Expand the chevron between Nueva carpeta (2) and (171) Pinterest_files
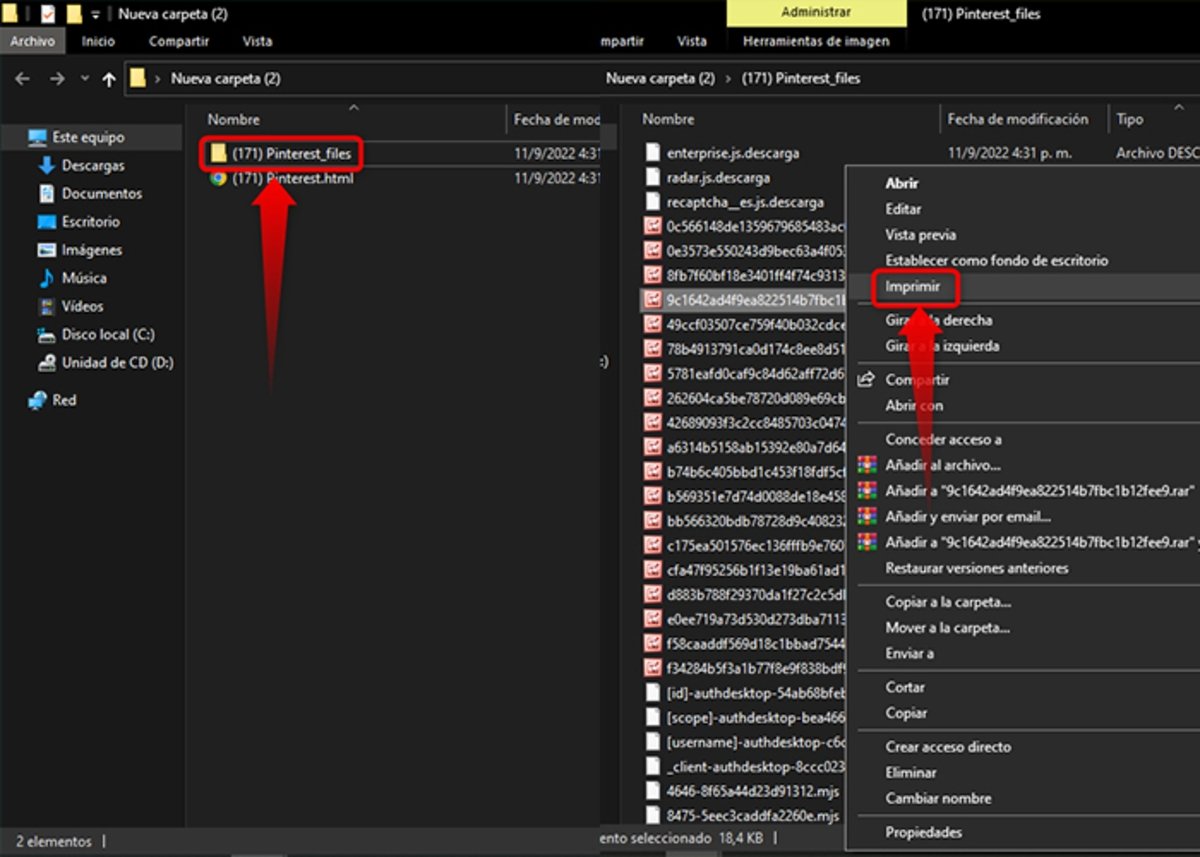This screenshot has height=857, width=1200. click(x=728, y=78)
